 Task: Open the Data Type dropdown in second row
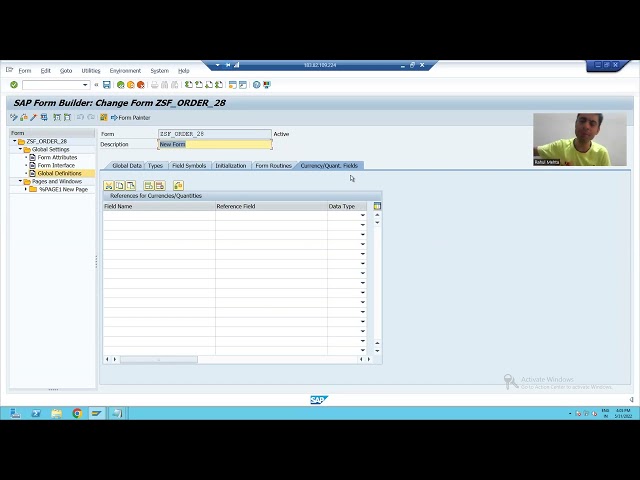click(362, 225)
